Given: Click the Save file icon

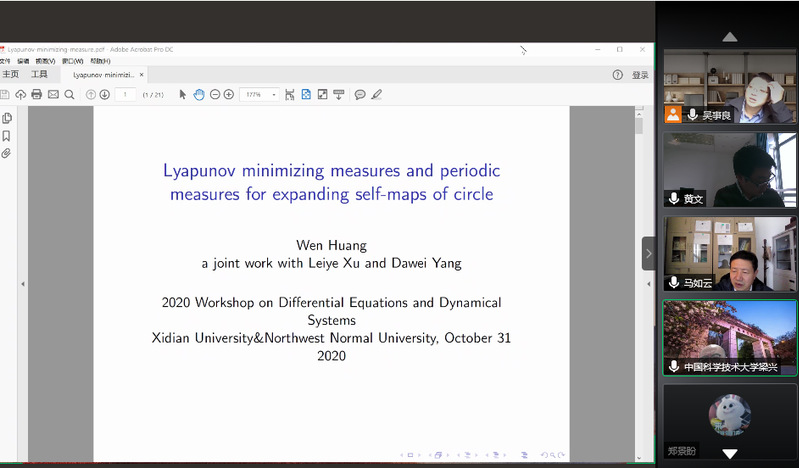Looking at the screenshot, I should point(5,95).
